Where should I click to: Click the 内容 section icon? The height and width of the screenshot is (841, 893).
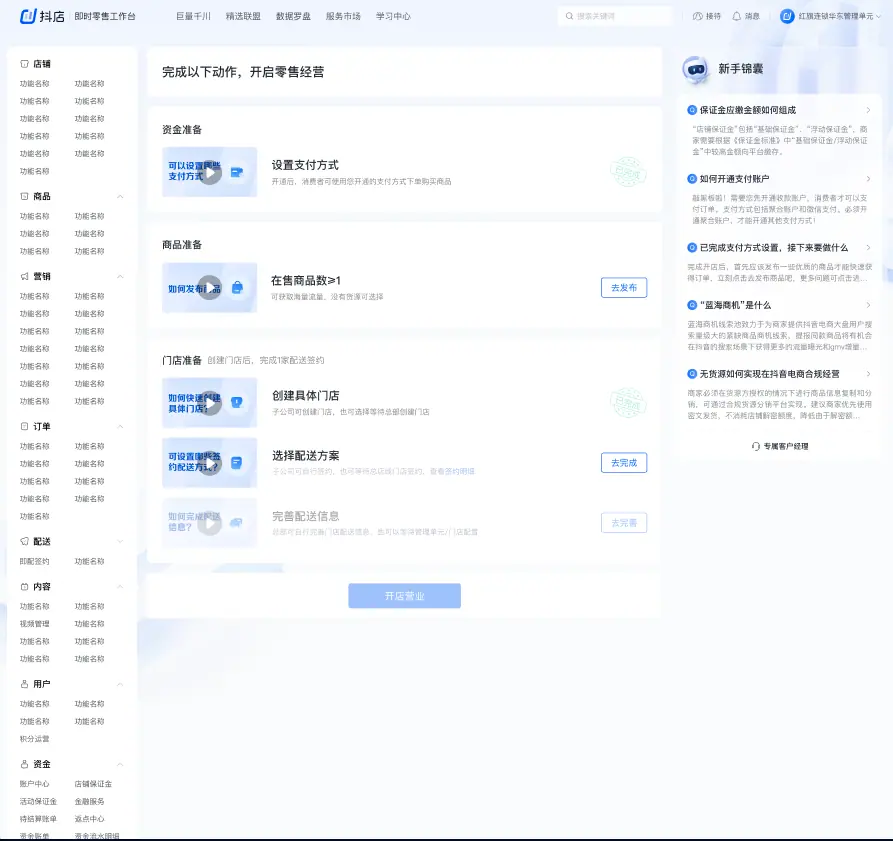pyautogui.click(x=24, y=586)
